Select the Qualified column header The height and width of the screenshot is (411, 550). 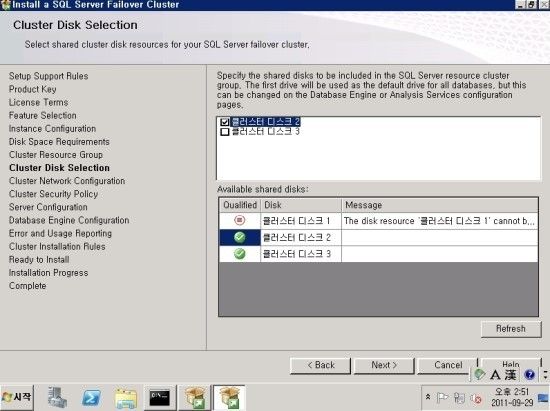click(240, 205)
